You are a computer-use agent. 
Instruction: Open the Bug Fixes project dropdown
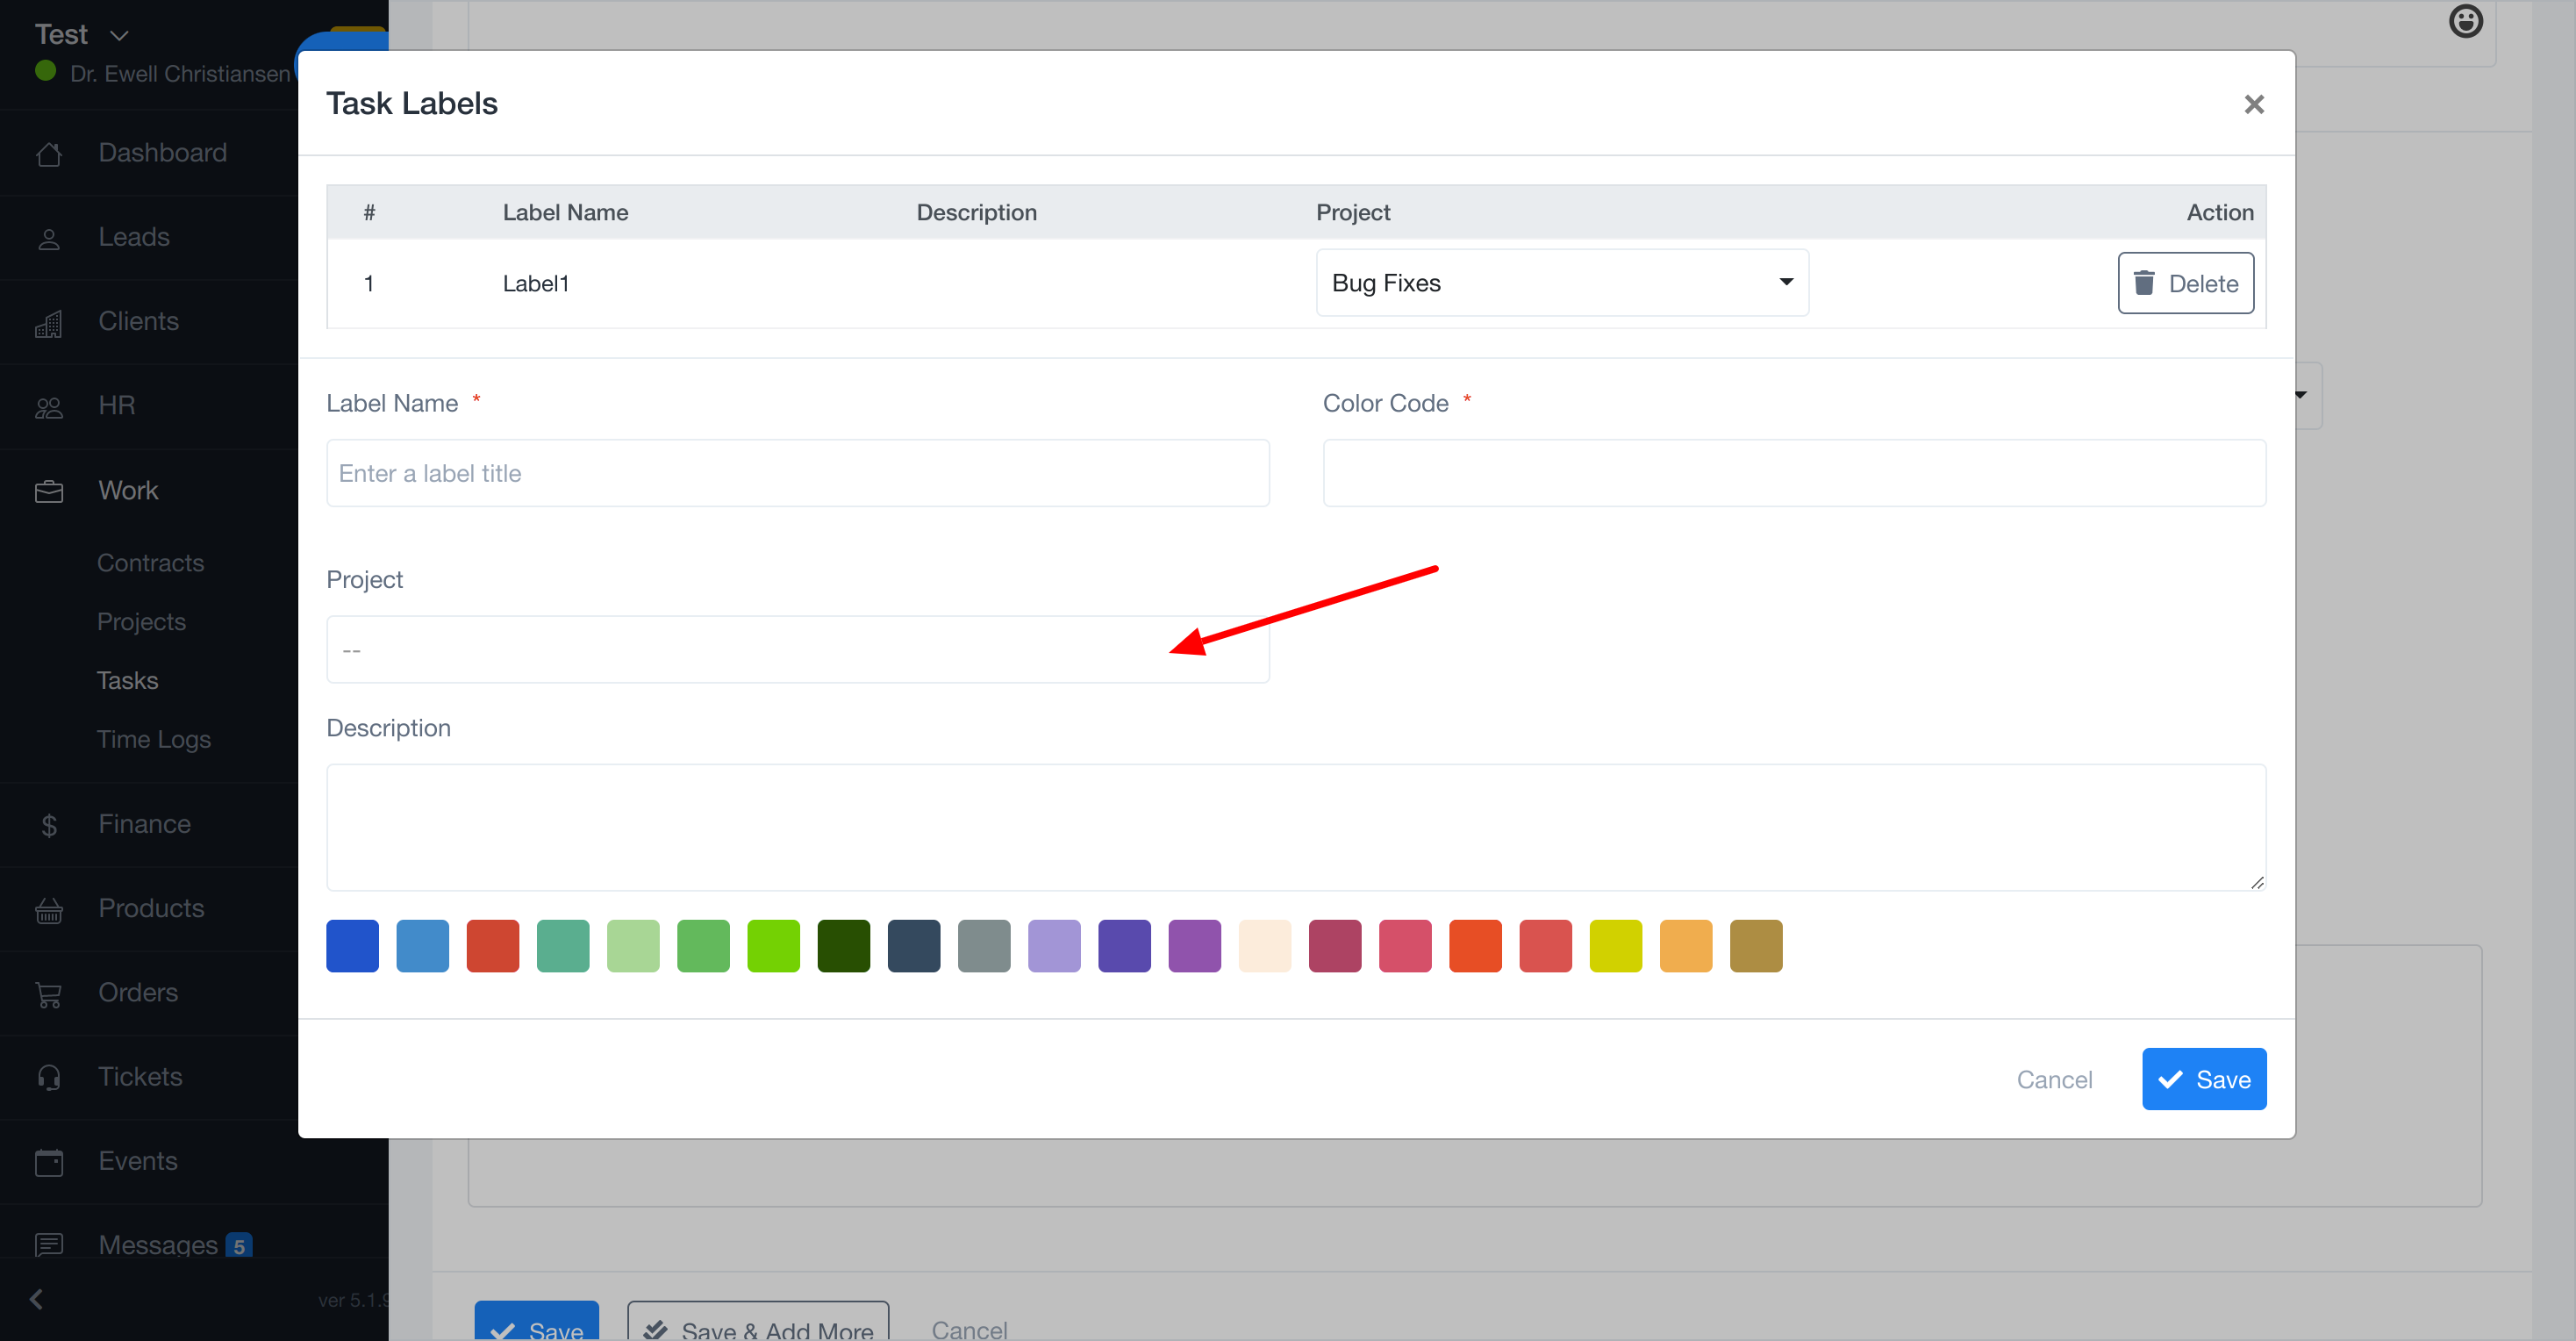tap(1561, 283)
